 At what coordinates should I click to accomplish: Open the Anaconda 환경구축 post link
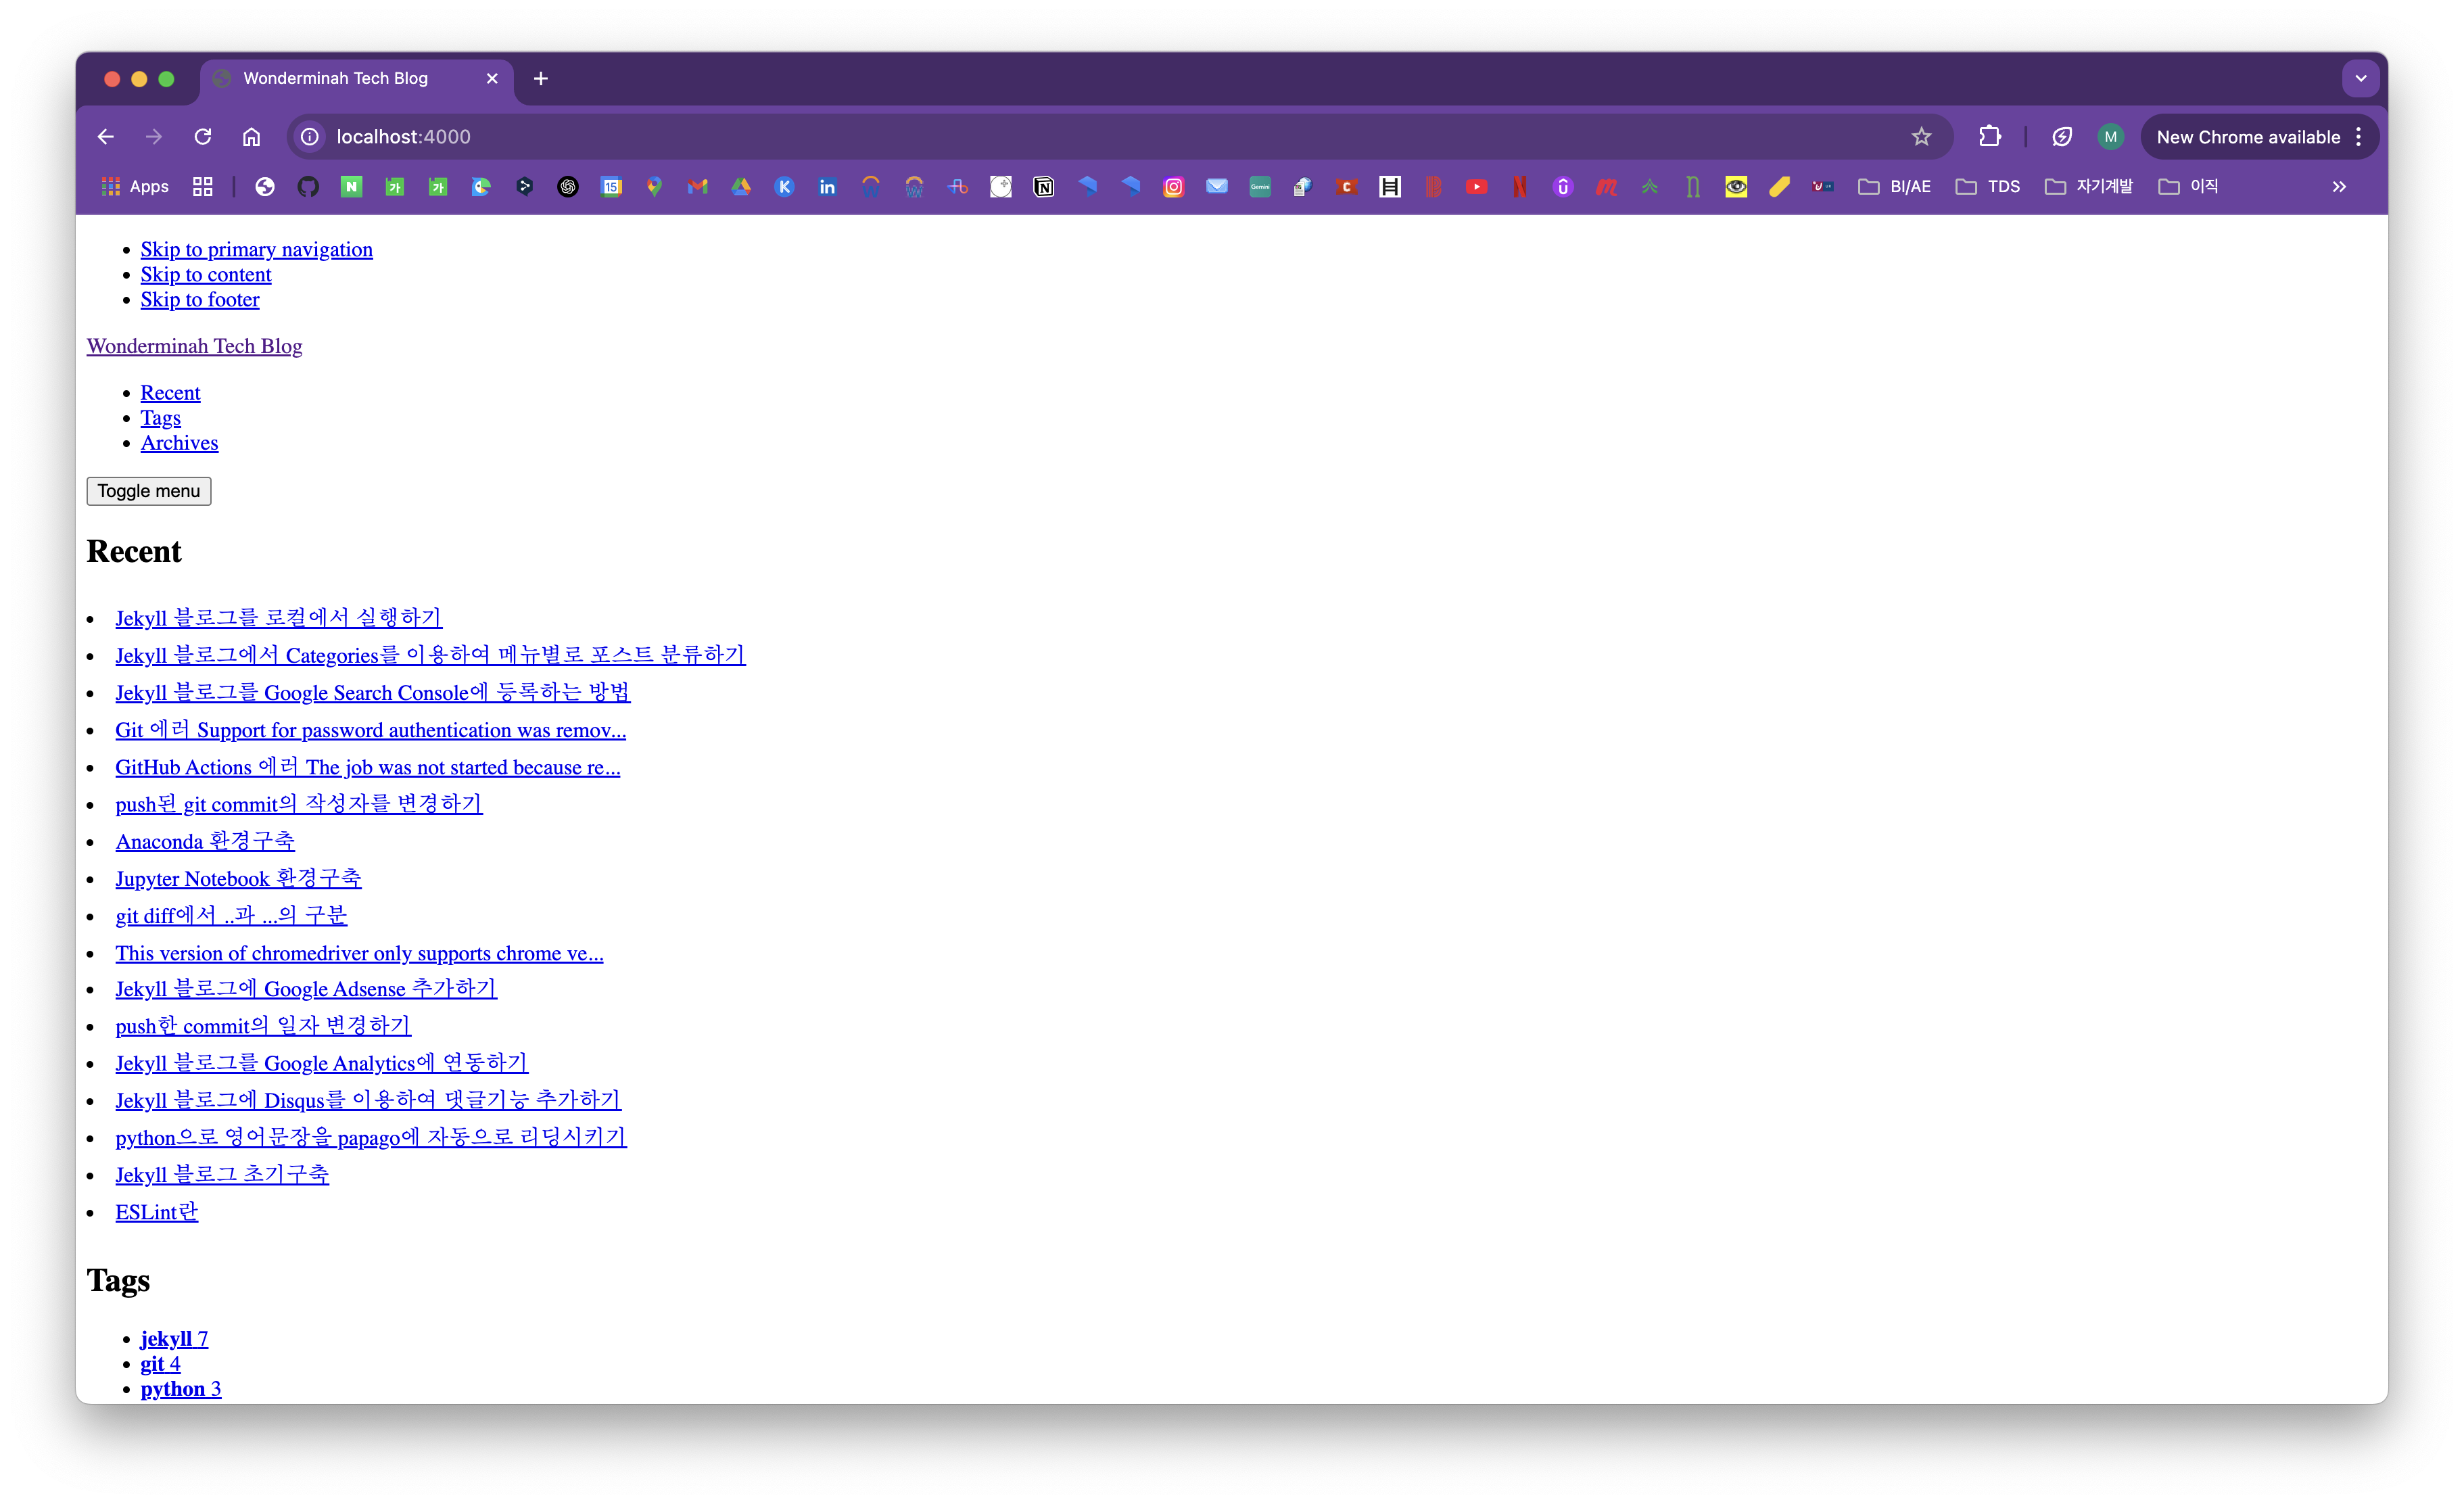pos(205,842)
